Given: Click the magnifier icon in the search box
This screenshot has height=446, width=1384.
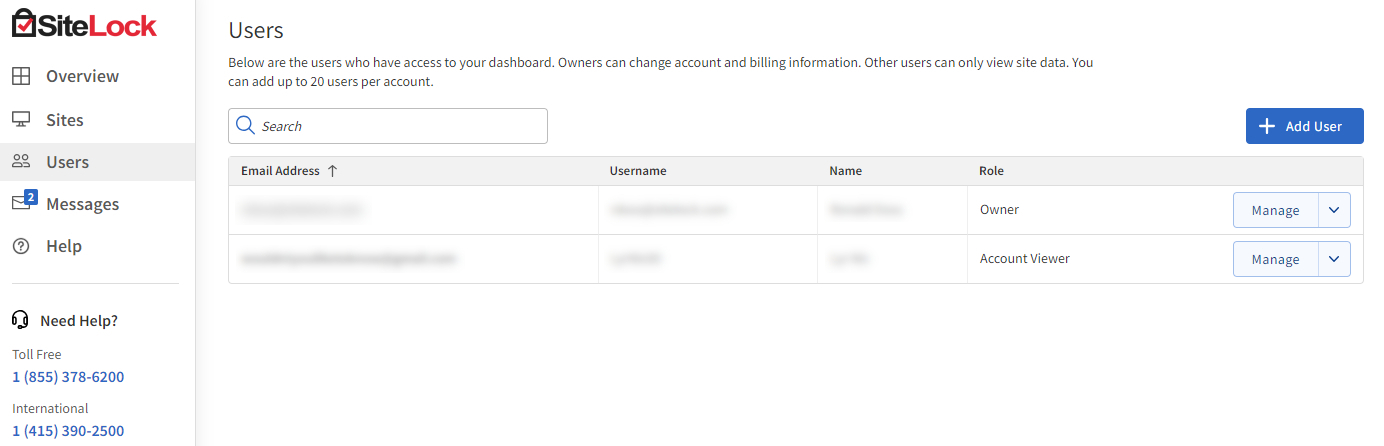Looking at the screenshot, I should tap(245, 126).
